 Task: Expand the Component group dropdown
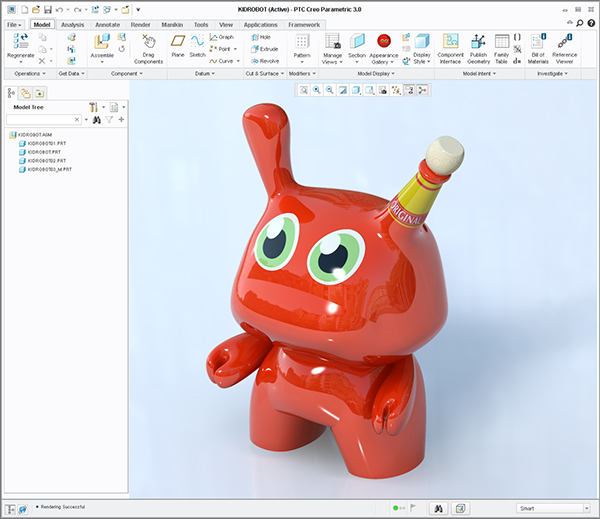click(x=127, y=73)
